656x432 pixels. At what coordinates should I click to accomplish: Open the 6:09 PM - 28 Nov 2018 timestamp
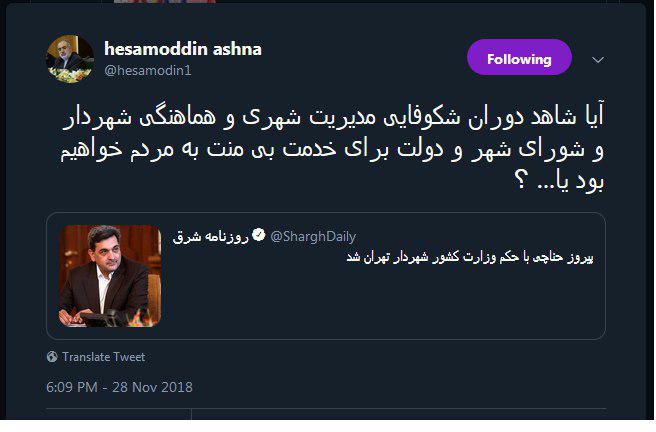click(119, 387)
